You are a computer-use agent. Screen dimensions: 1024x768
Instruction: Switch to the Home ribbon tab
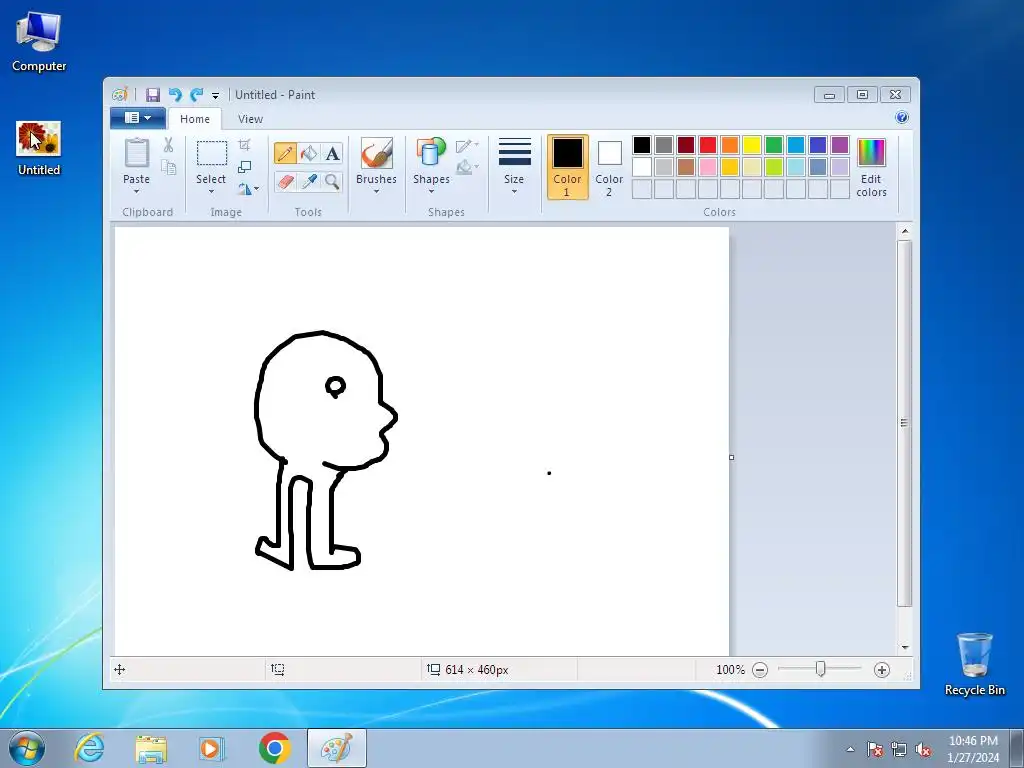(195, 119)
